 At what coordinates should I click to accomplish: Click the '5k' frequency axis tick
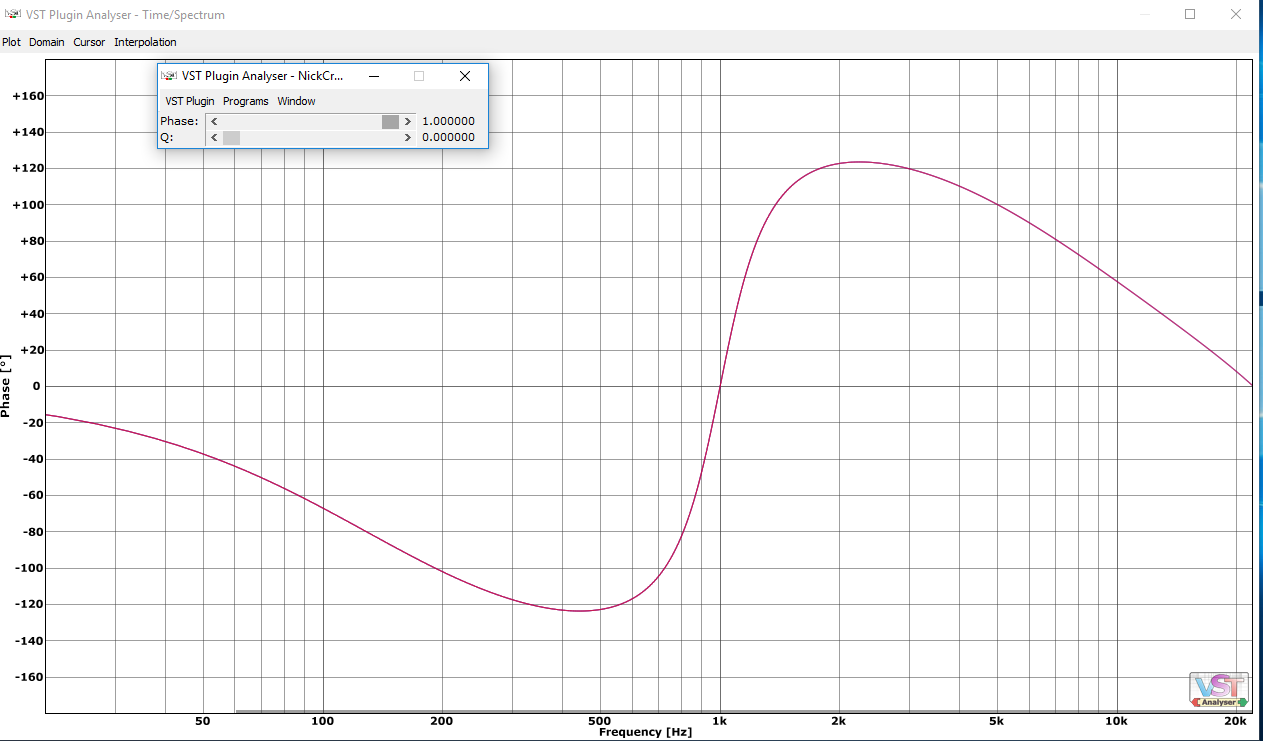(x=997, y=721)
